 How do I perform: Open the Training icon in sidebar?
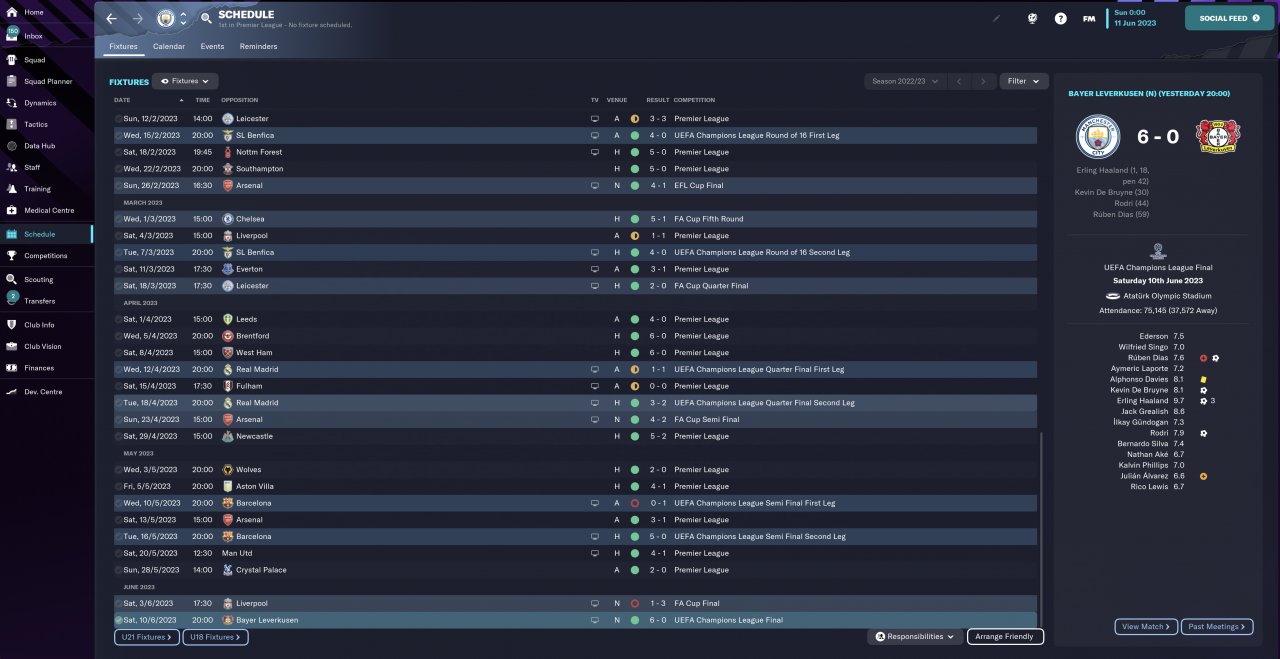point(12,189)
